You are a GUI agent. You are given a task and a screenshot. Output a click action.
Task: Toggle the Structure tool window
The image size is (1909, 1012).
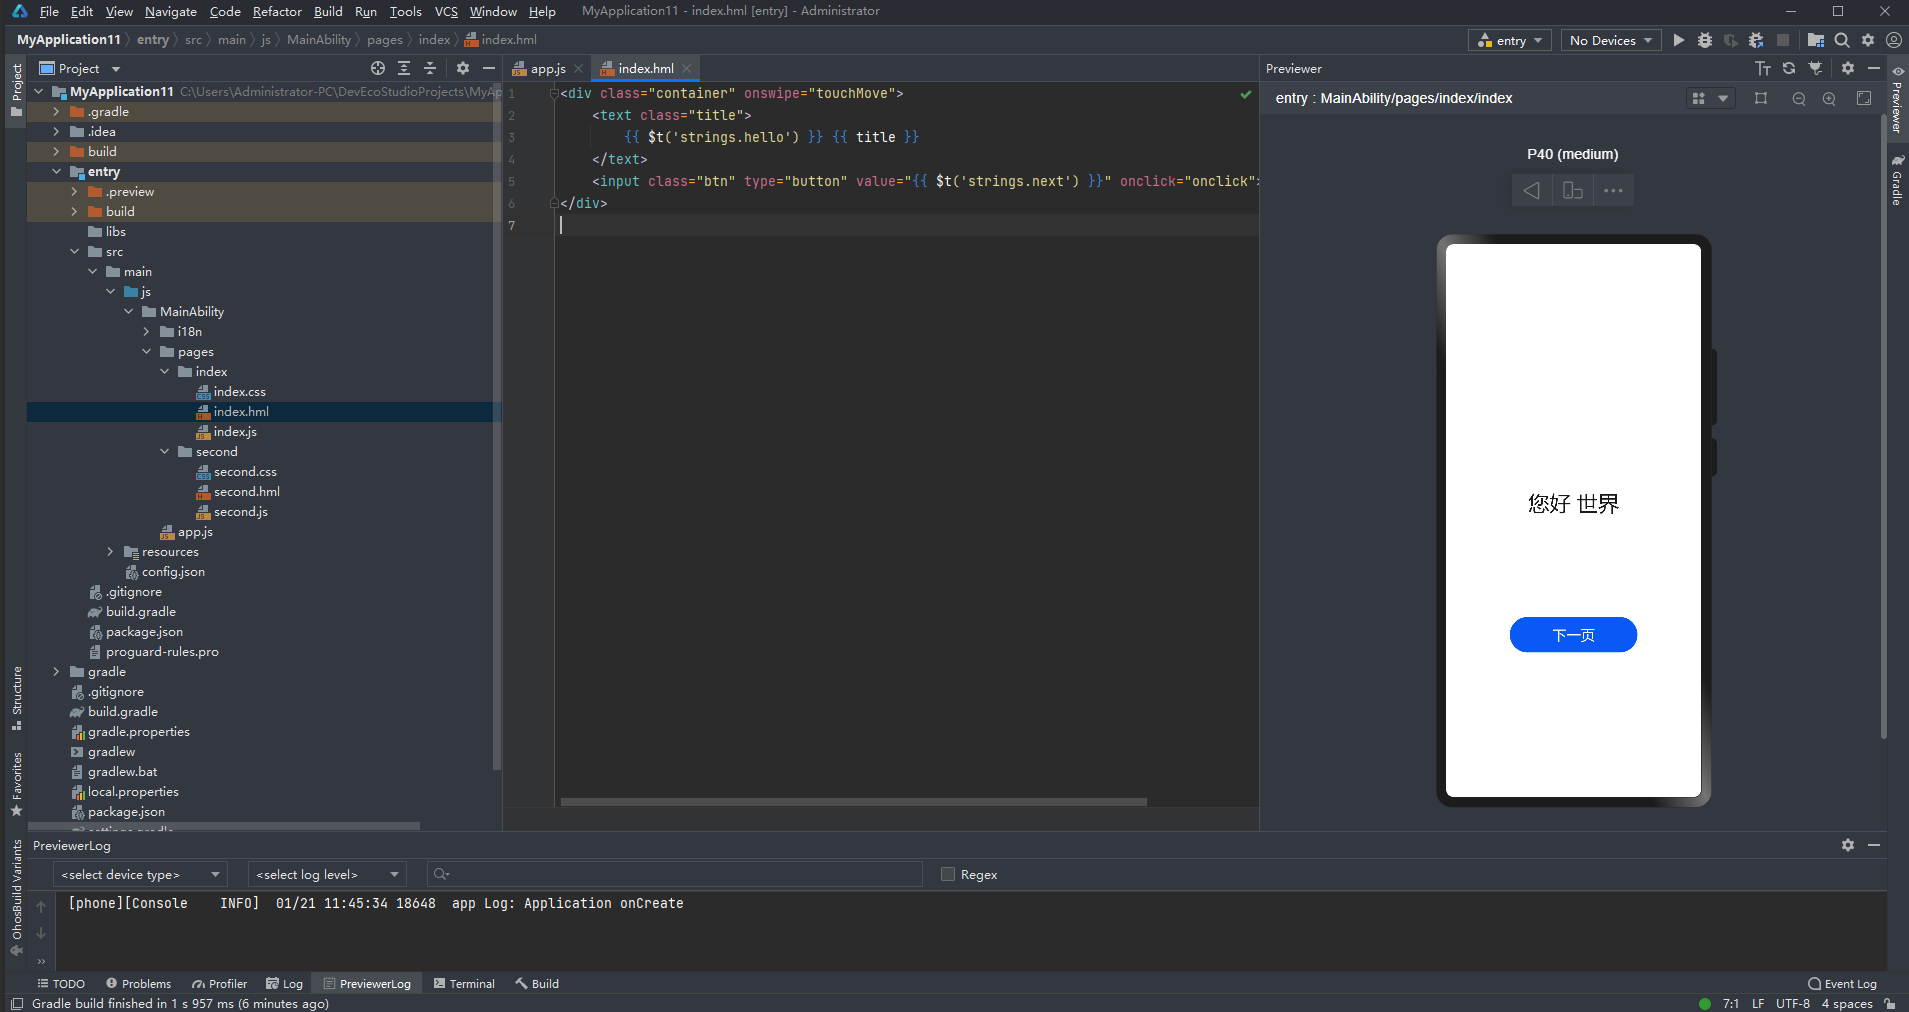(16, 698)
